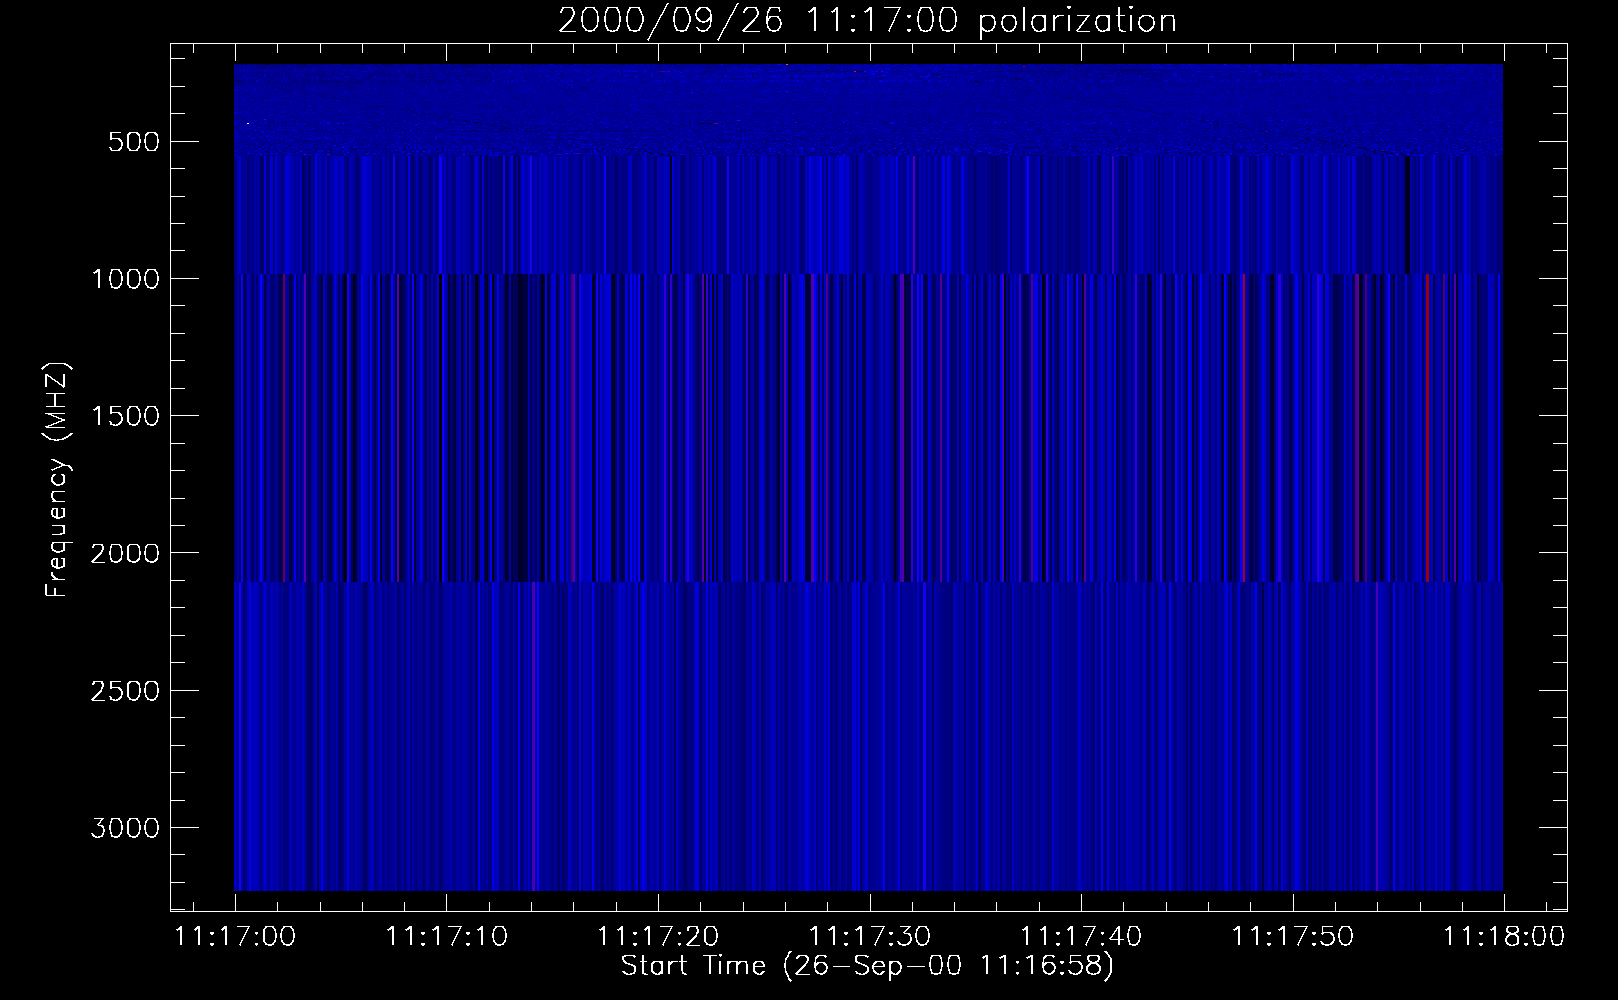Select the 1000 frequency tick label
Screen dimensions: 1618x1000
point(124,279)
